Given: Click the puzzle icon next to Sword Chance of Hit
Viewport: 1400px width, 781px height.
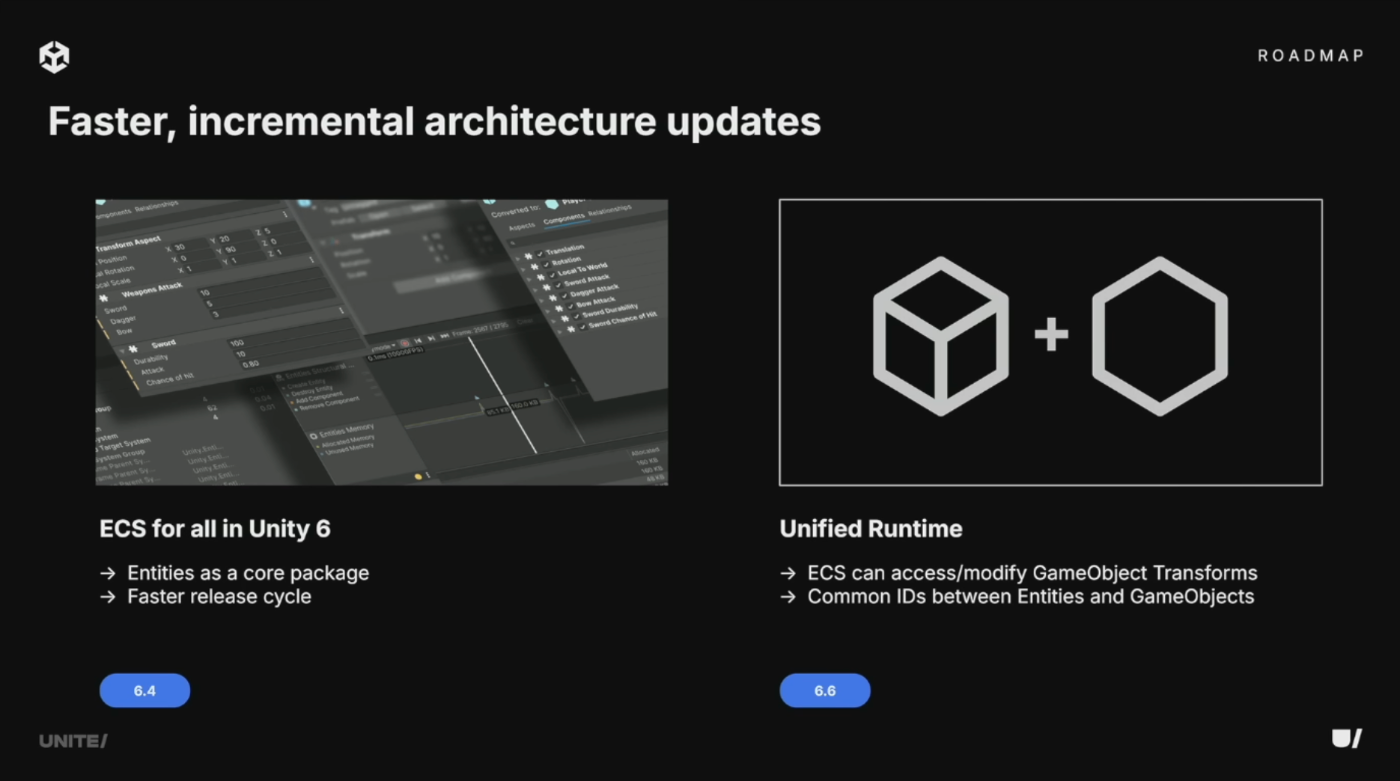Looking at the screenshot, I should point(571,329).
